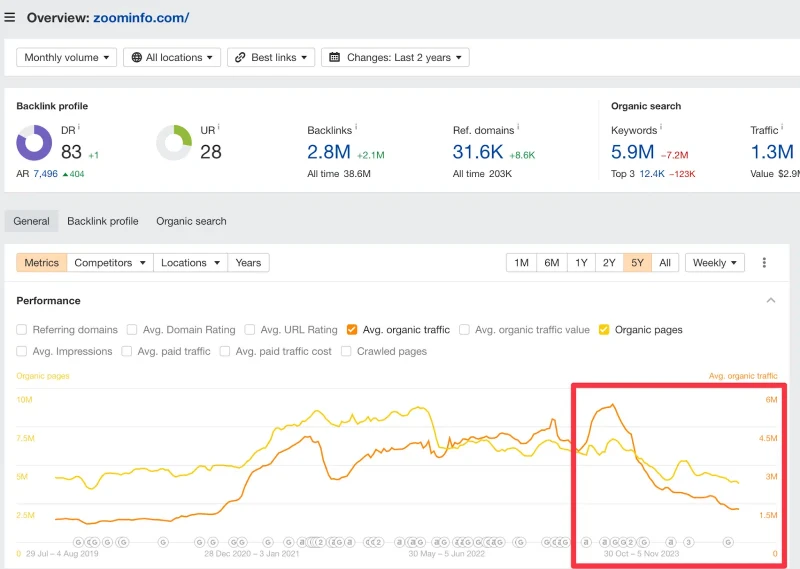Select the Metrics view button
This screenshot has width=800, height=569.
(x=41, y=263)
